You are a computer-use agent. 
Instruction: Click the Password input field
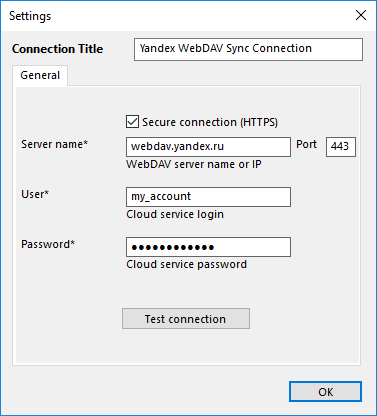point(208,247)
